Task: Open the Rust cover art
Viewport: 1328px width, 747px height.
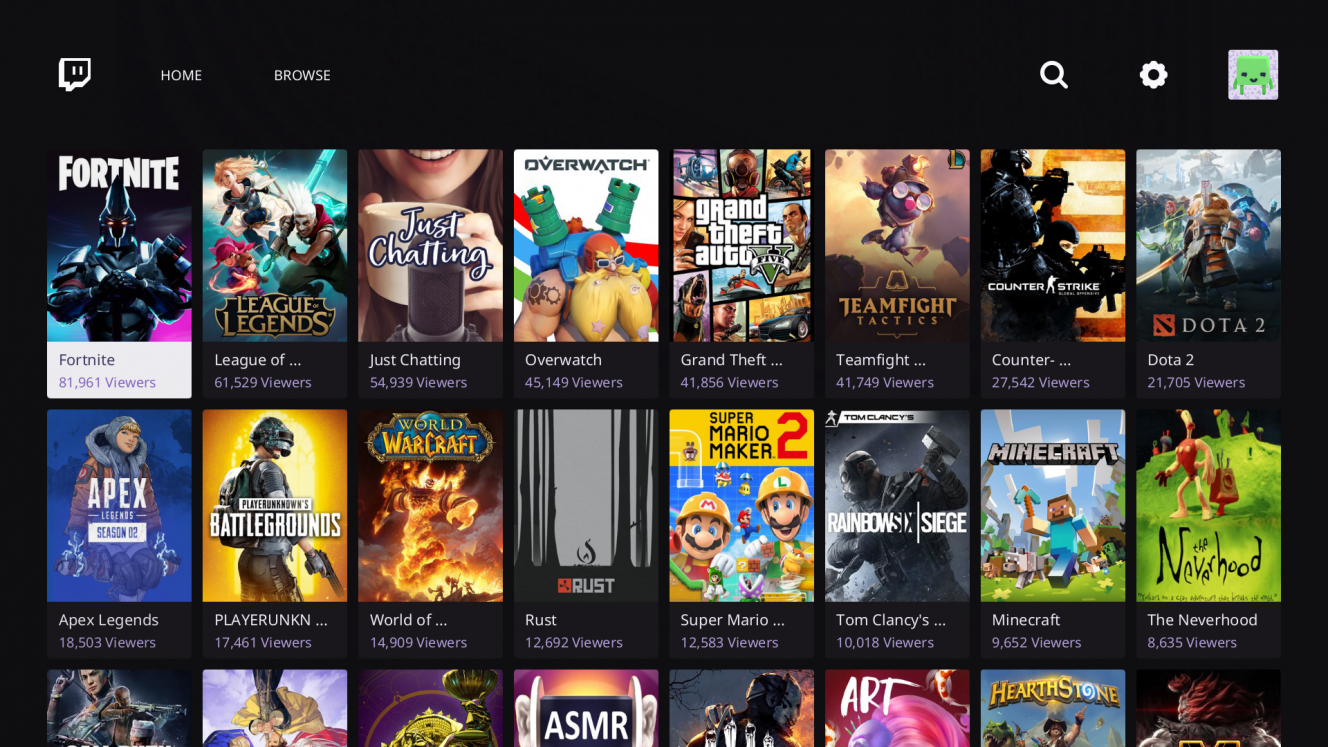Action: pyautogui.click(x=586, y=506)
